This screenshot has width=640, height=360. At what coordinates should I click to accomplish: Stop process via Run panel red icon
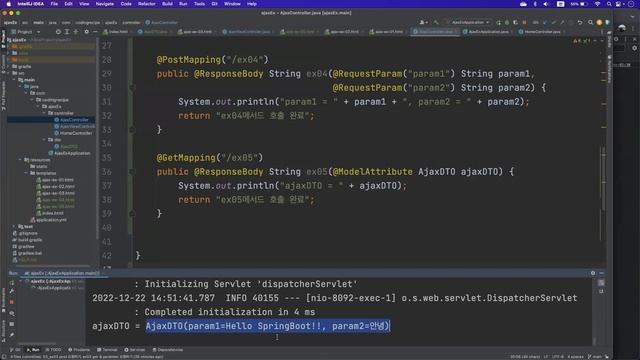(12, 302)
